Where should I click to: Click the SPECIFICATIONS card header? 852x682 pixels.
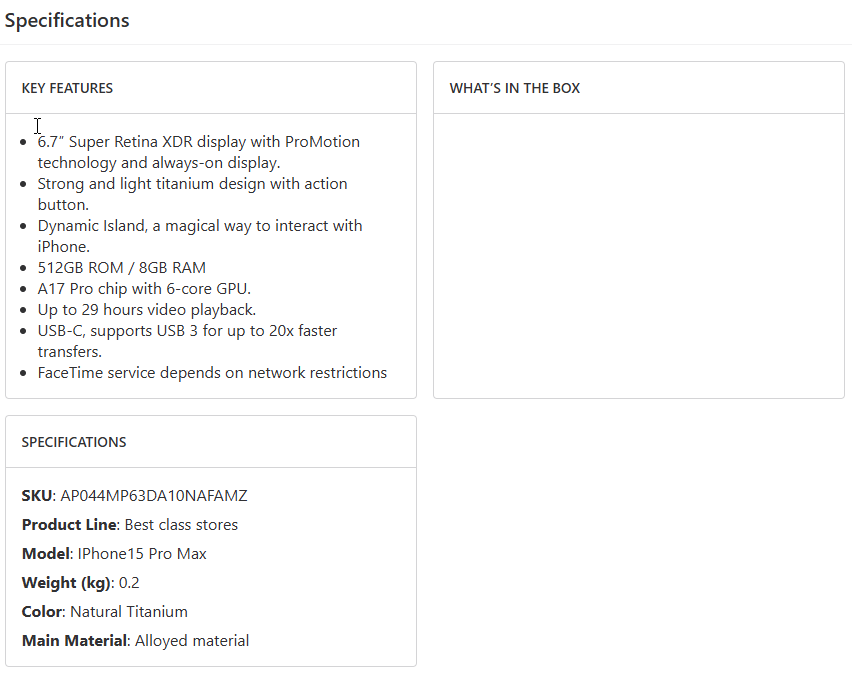pyautogui.click(x=74, y=442)
